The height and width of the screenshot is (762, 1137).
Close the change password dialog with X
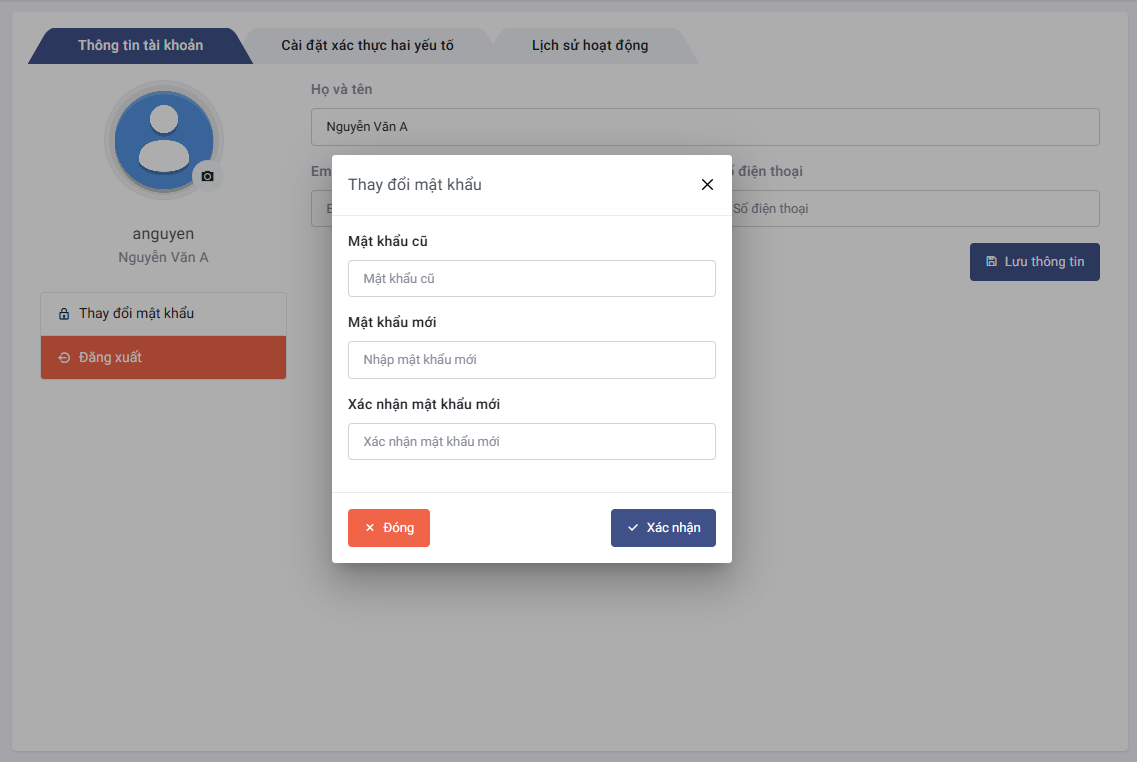click(x=707, y=185)
